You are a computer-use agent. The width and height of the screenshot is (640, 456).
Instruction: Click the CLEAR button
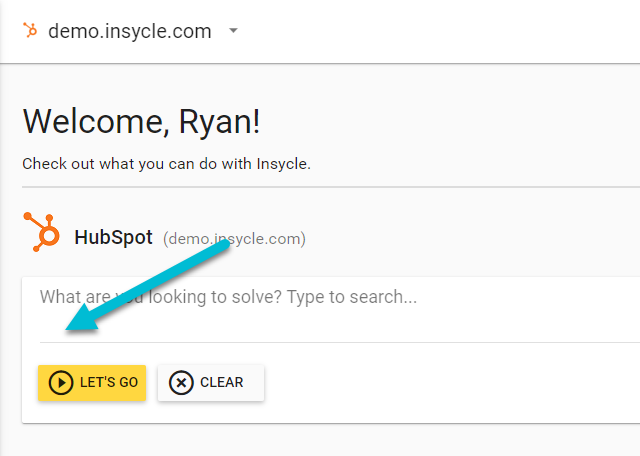click(211, 383)
